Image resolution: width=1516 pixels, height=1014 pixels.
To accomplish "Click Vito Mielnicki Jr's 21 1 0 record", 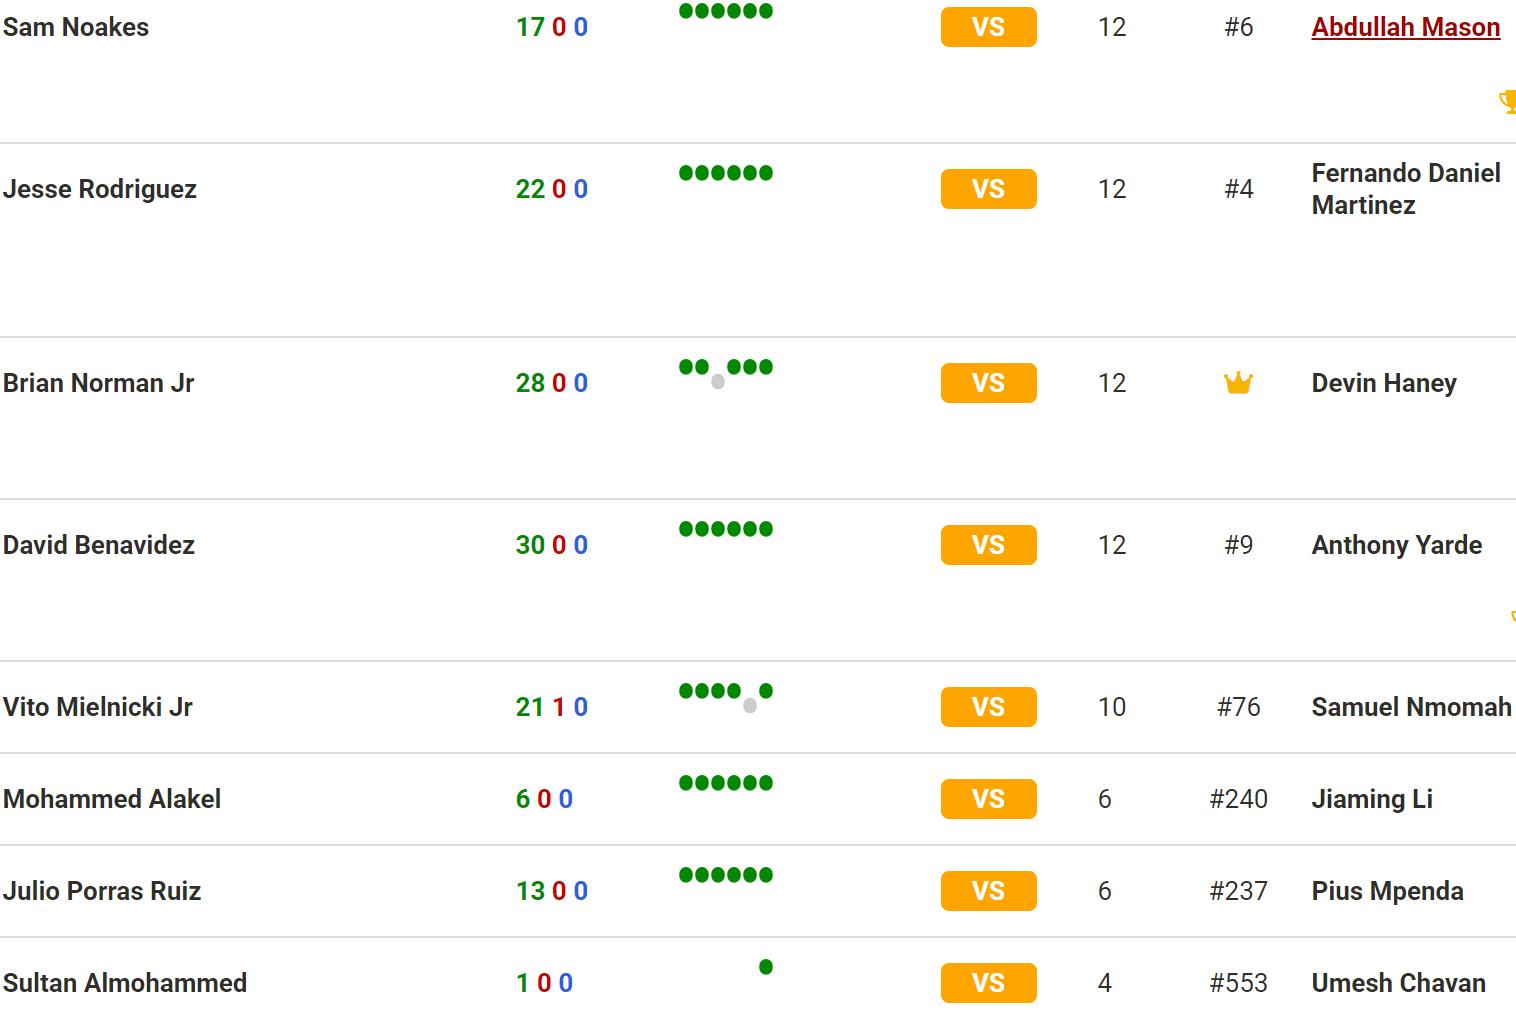I will (x=551, y=707).
